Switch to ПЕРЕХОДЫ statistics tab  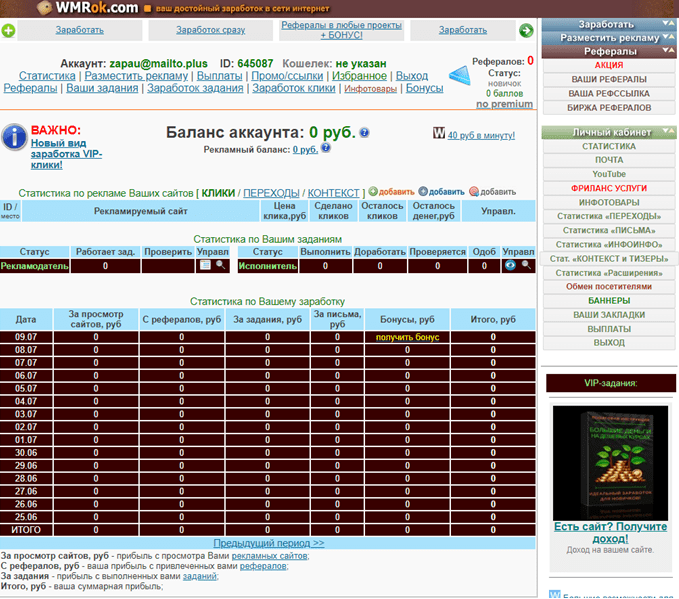click(271, 193)
